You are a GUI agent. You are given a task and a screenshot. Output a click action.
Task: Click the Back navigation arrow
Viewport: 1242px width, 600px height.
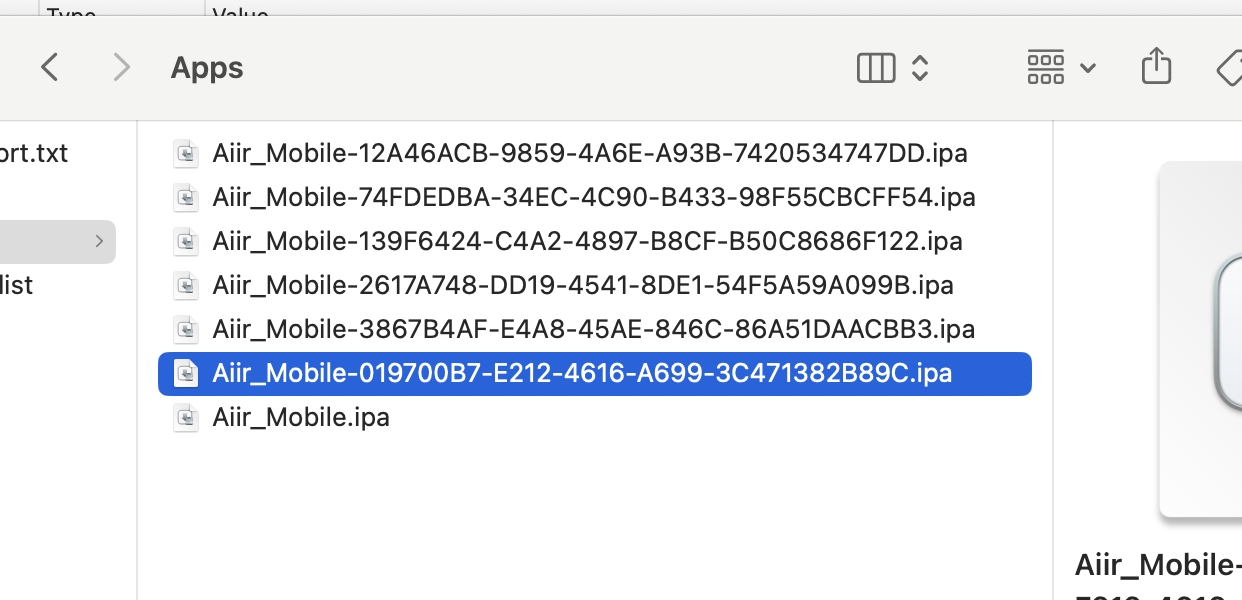[49, 68]
